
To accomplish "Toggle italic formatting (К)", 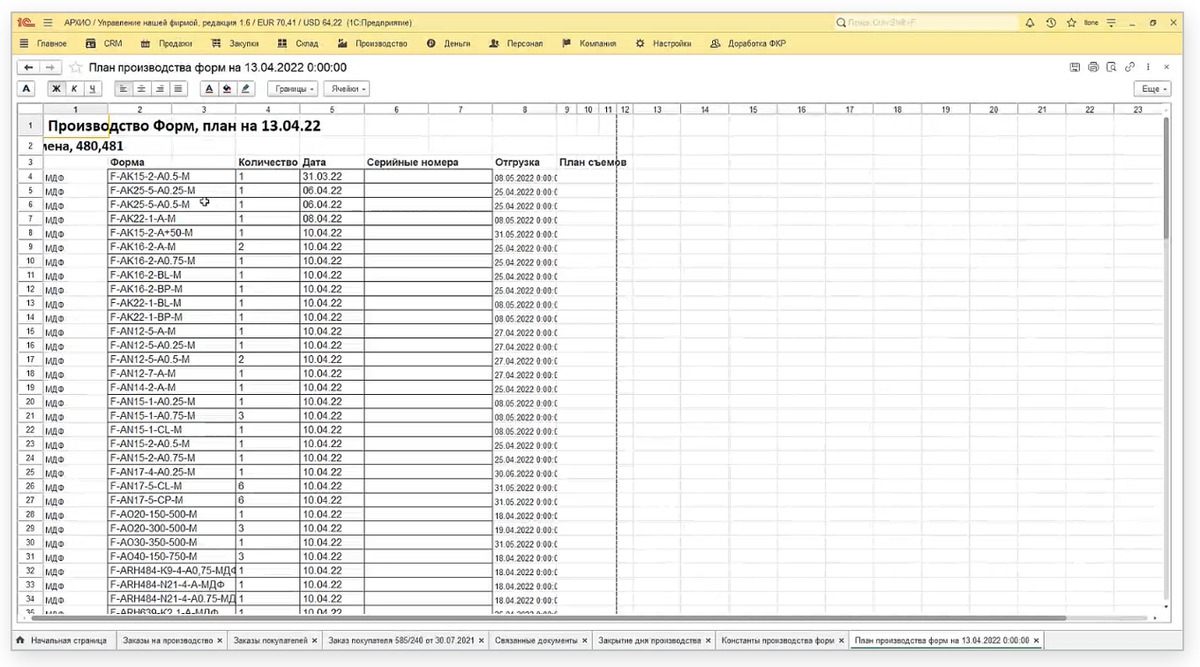I will 75,89.
